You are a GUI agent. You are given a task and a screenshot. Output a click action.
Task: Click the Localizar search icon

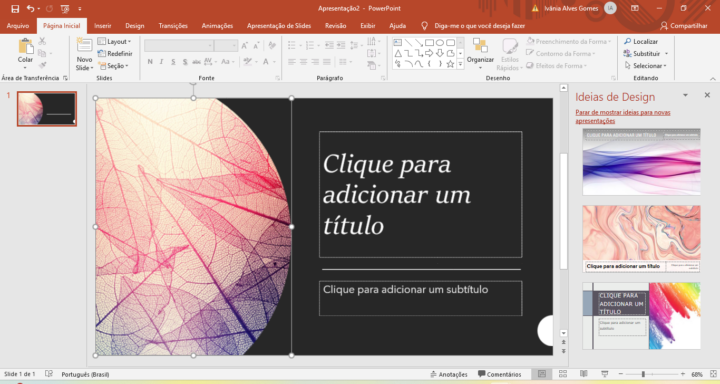pos(628,41)
